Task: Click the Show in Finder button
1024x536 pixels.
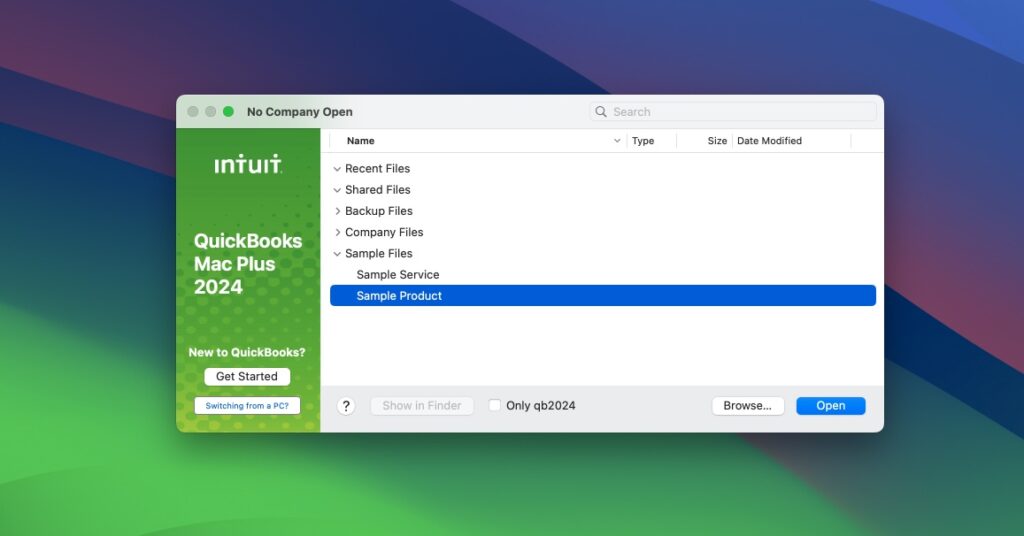Action: click(x=422, y=405)
